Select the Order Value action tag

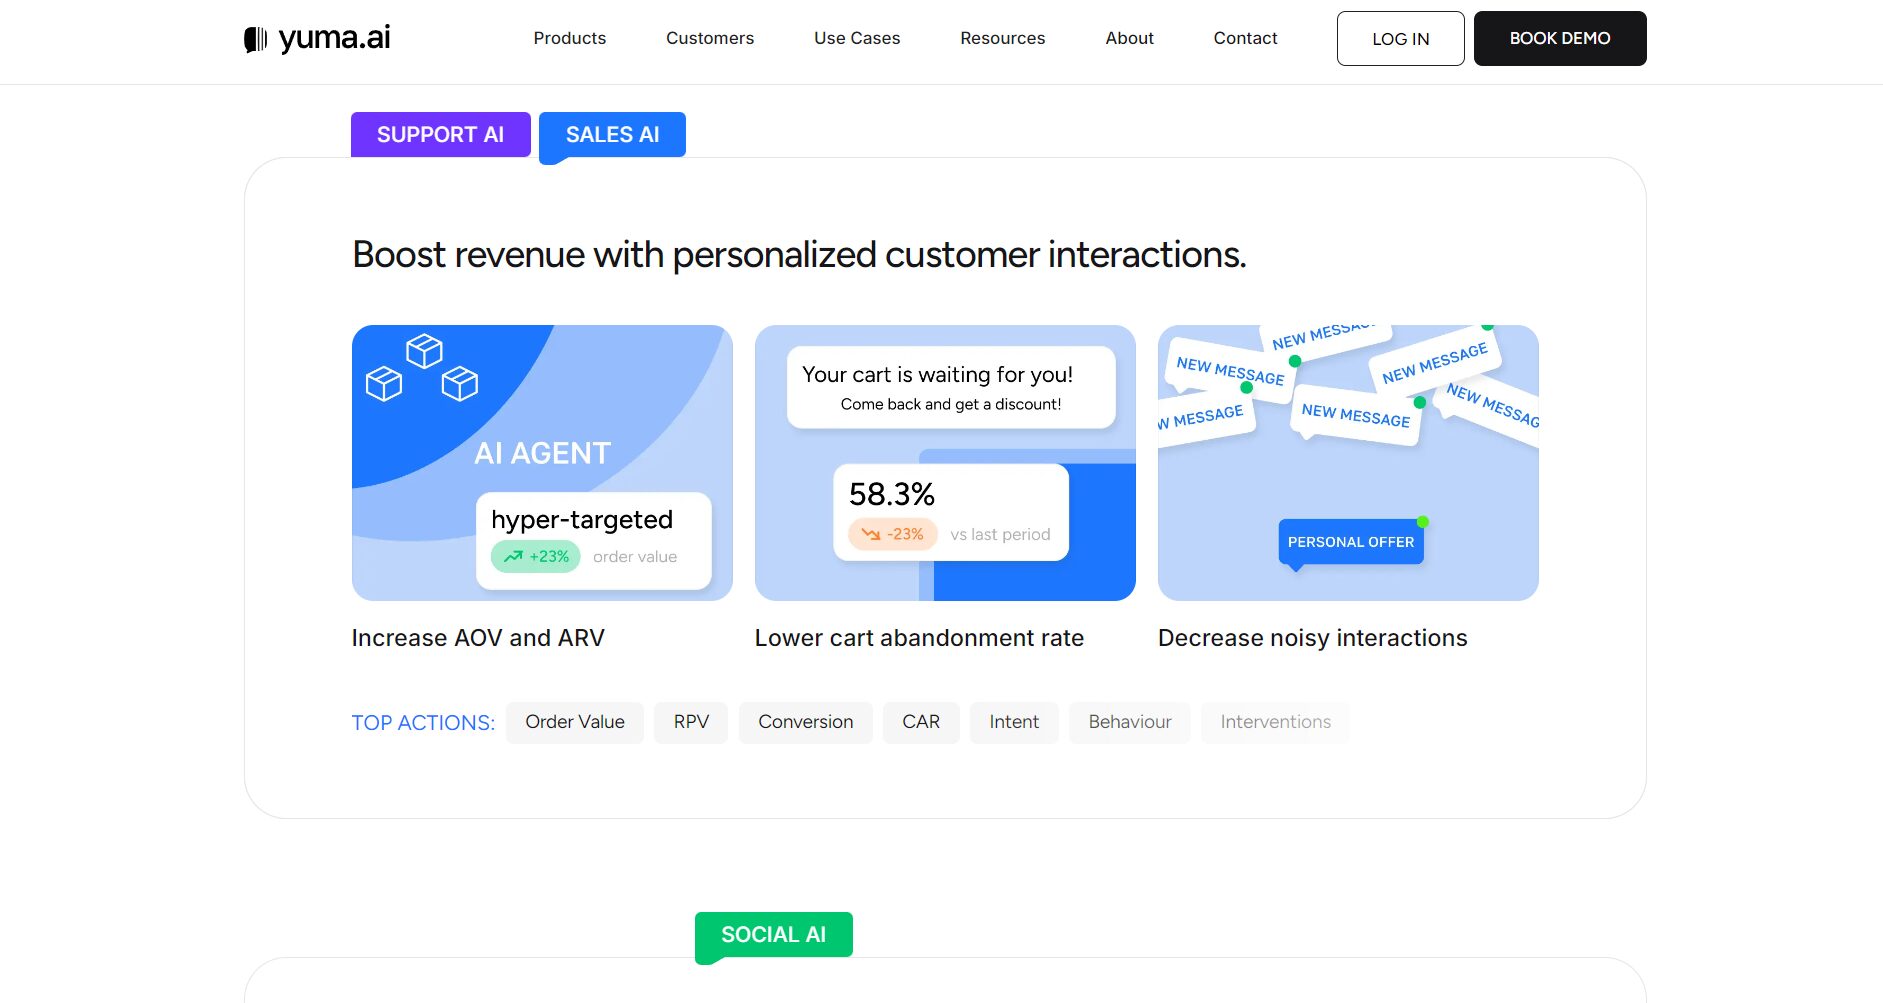click(574, 722)
